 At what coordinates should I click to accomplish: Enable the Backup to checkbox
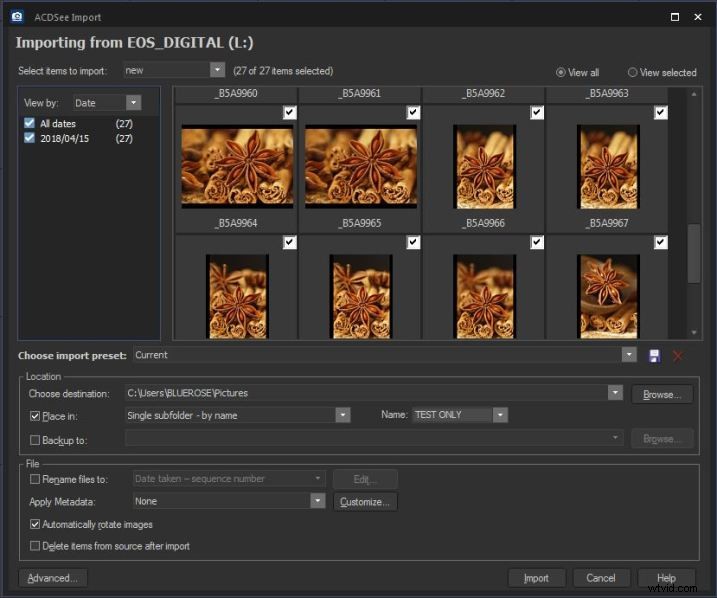tap(35, 440)
